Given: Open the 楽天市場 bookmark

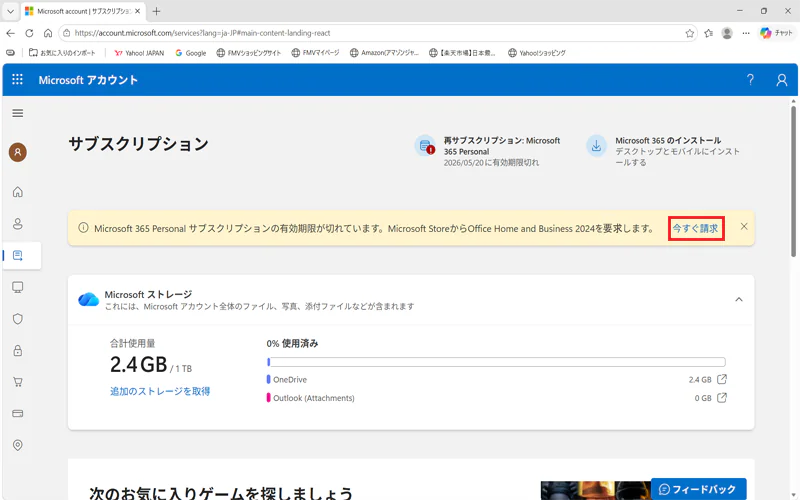Looking at the screenshot, I should 462,53.
